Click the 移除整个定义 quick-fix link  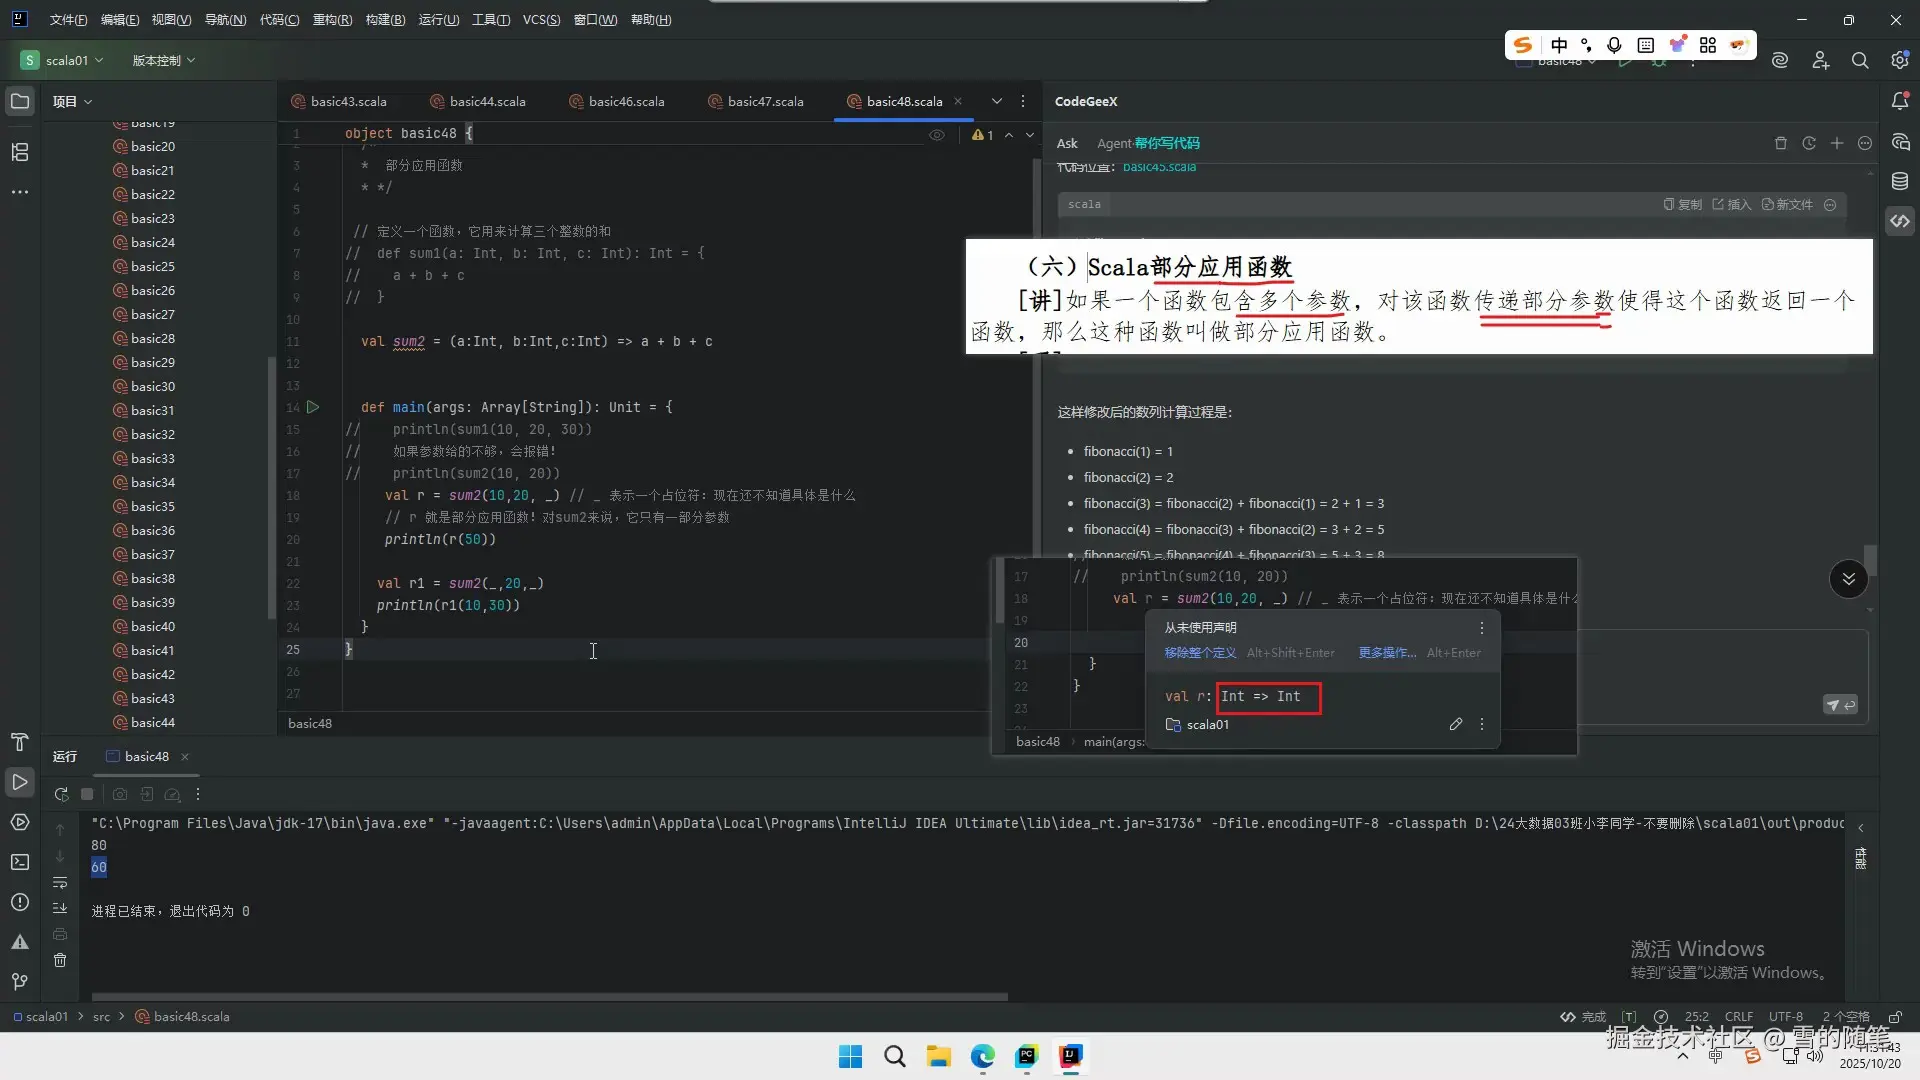1200,653
